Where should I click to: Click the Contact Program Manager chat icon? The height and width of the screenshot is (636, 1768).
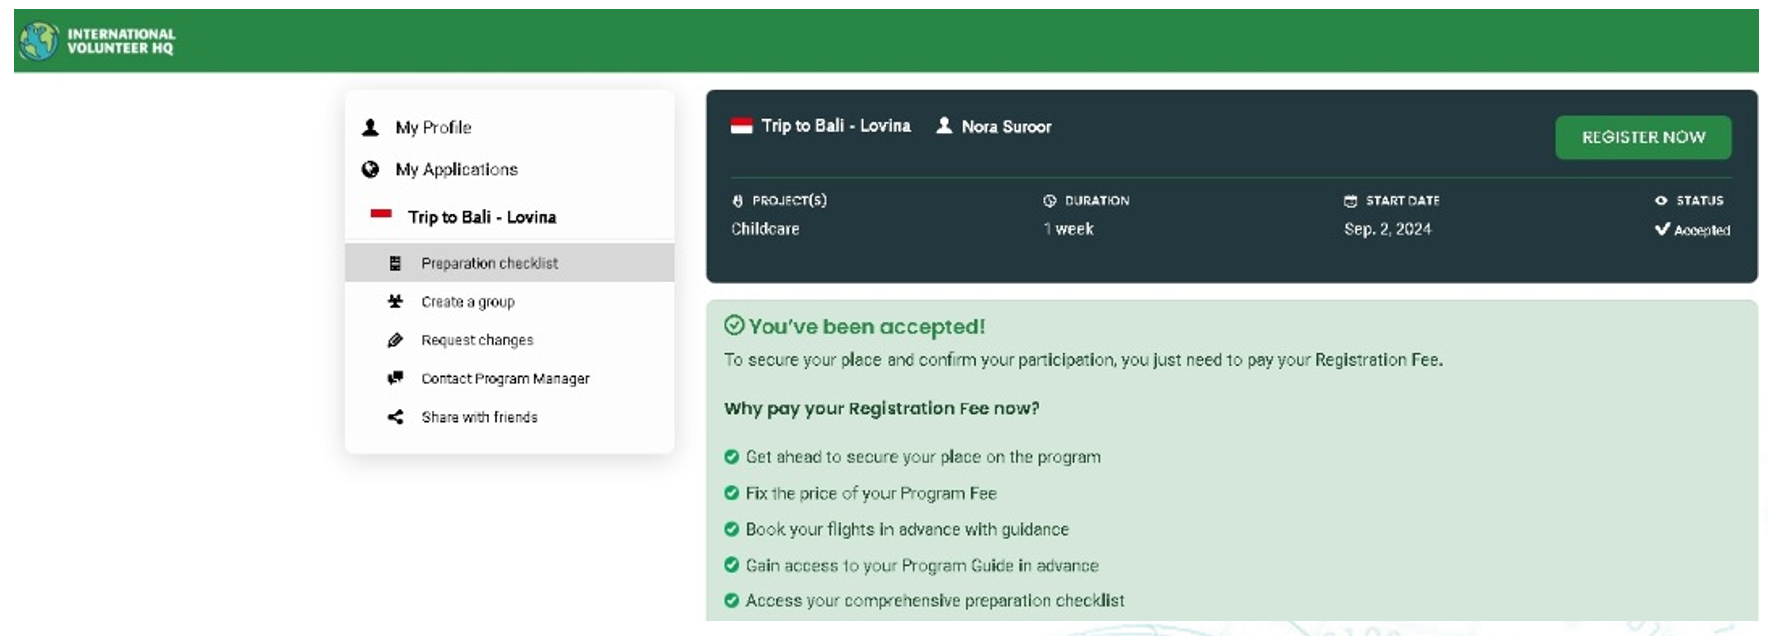[395, 378]
